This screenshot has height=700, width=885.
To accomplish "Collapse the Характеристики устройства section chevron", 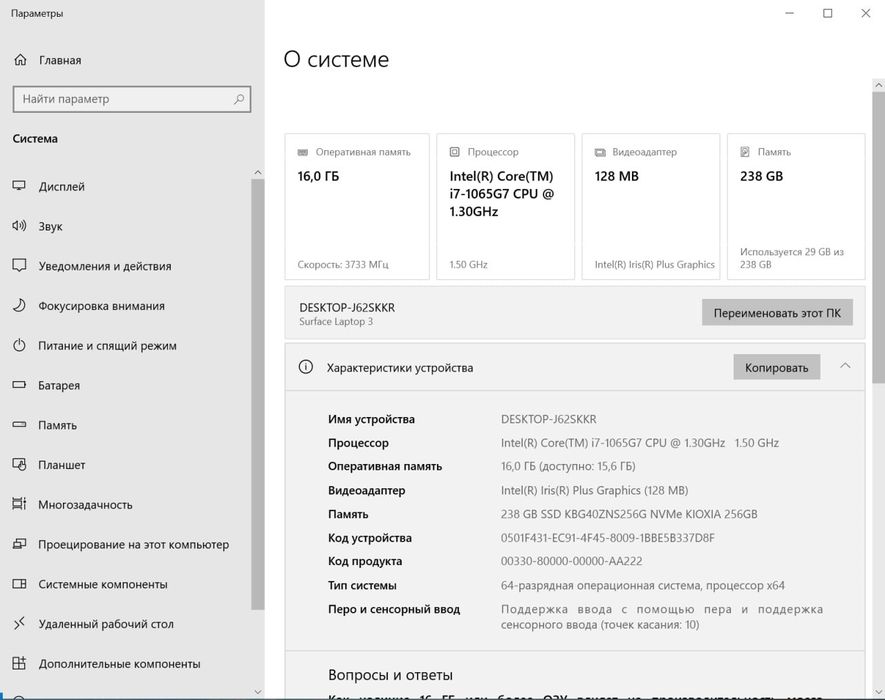I will [846, 366].
